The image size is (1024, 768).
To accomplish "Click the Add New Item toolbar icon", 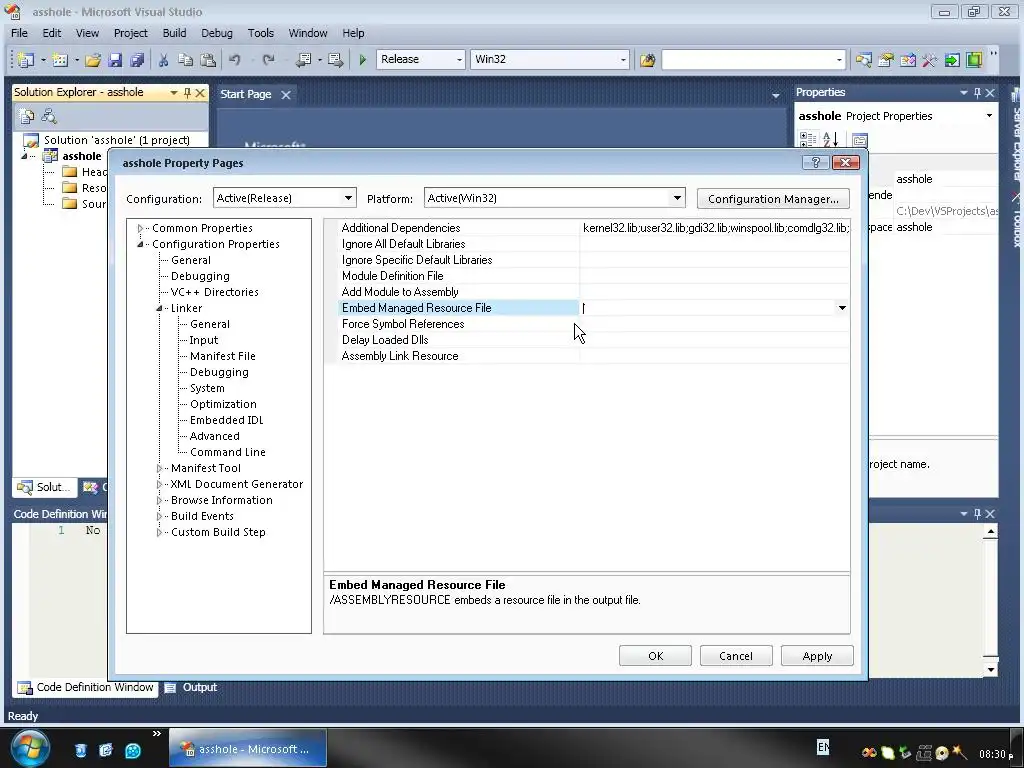I will (60, 59).
